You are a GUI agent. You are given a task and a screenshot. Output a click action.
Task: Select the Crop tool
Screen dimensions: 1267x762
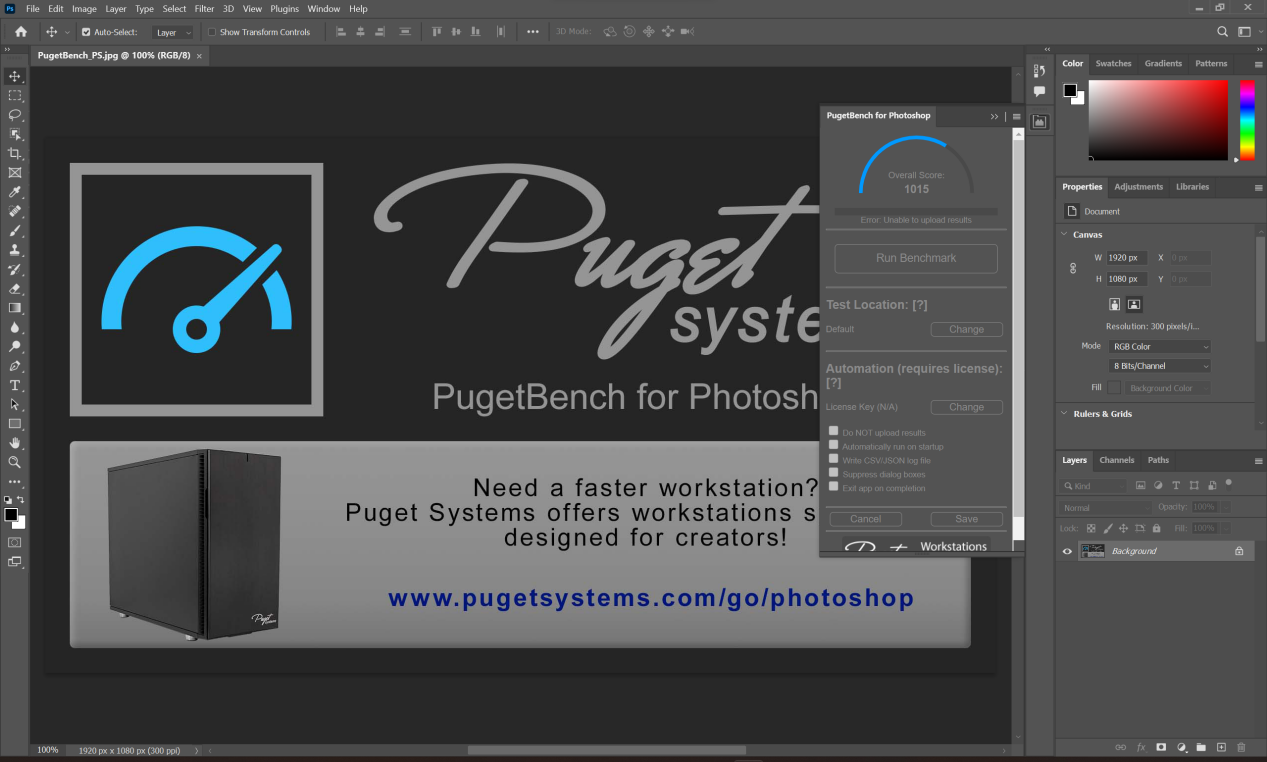[x=15, y=153]
